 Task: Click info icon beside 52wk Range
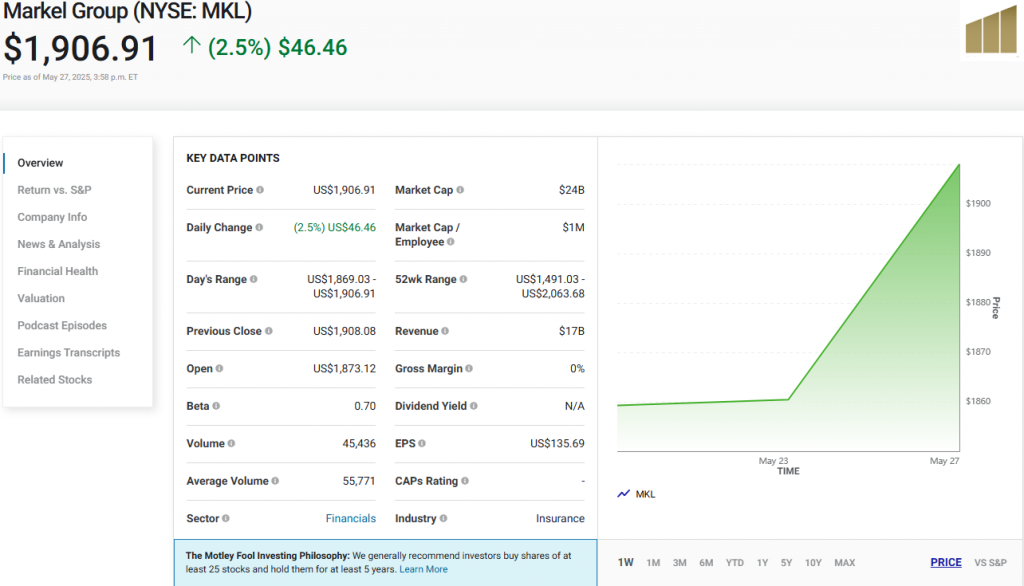tap(463, 279)
